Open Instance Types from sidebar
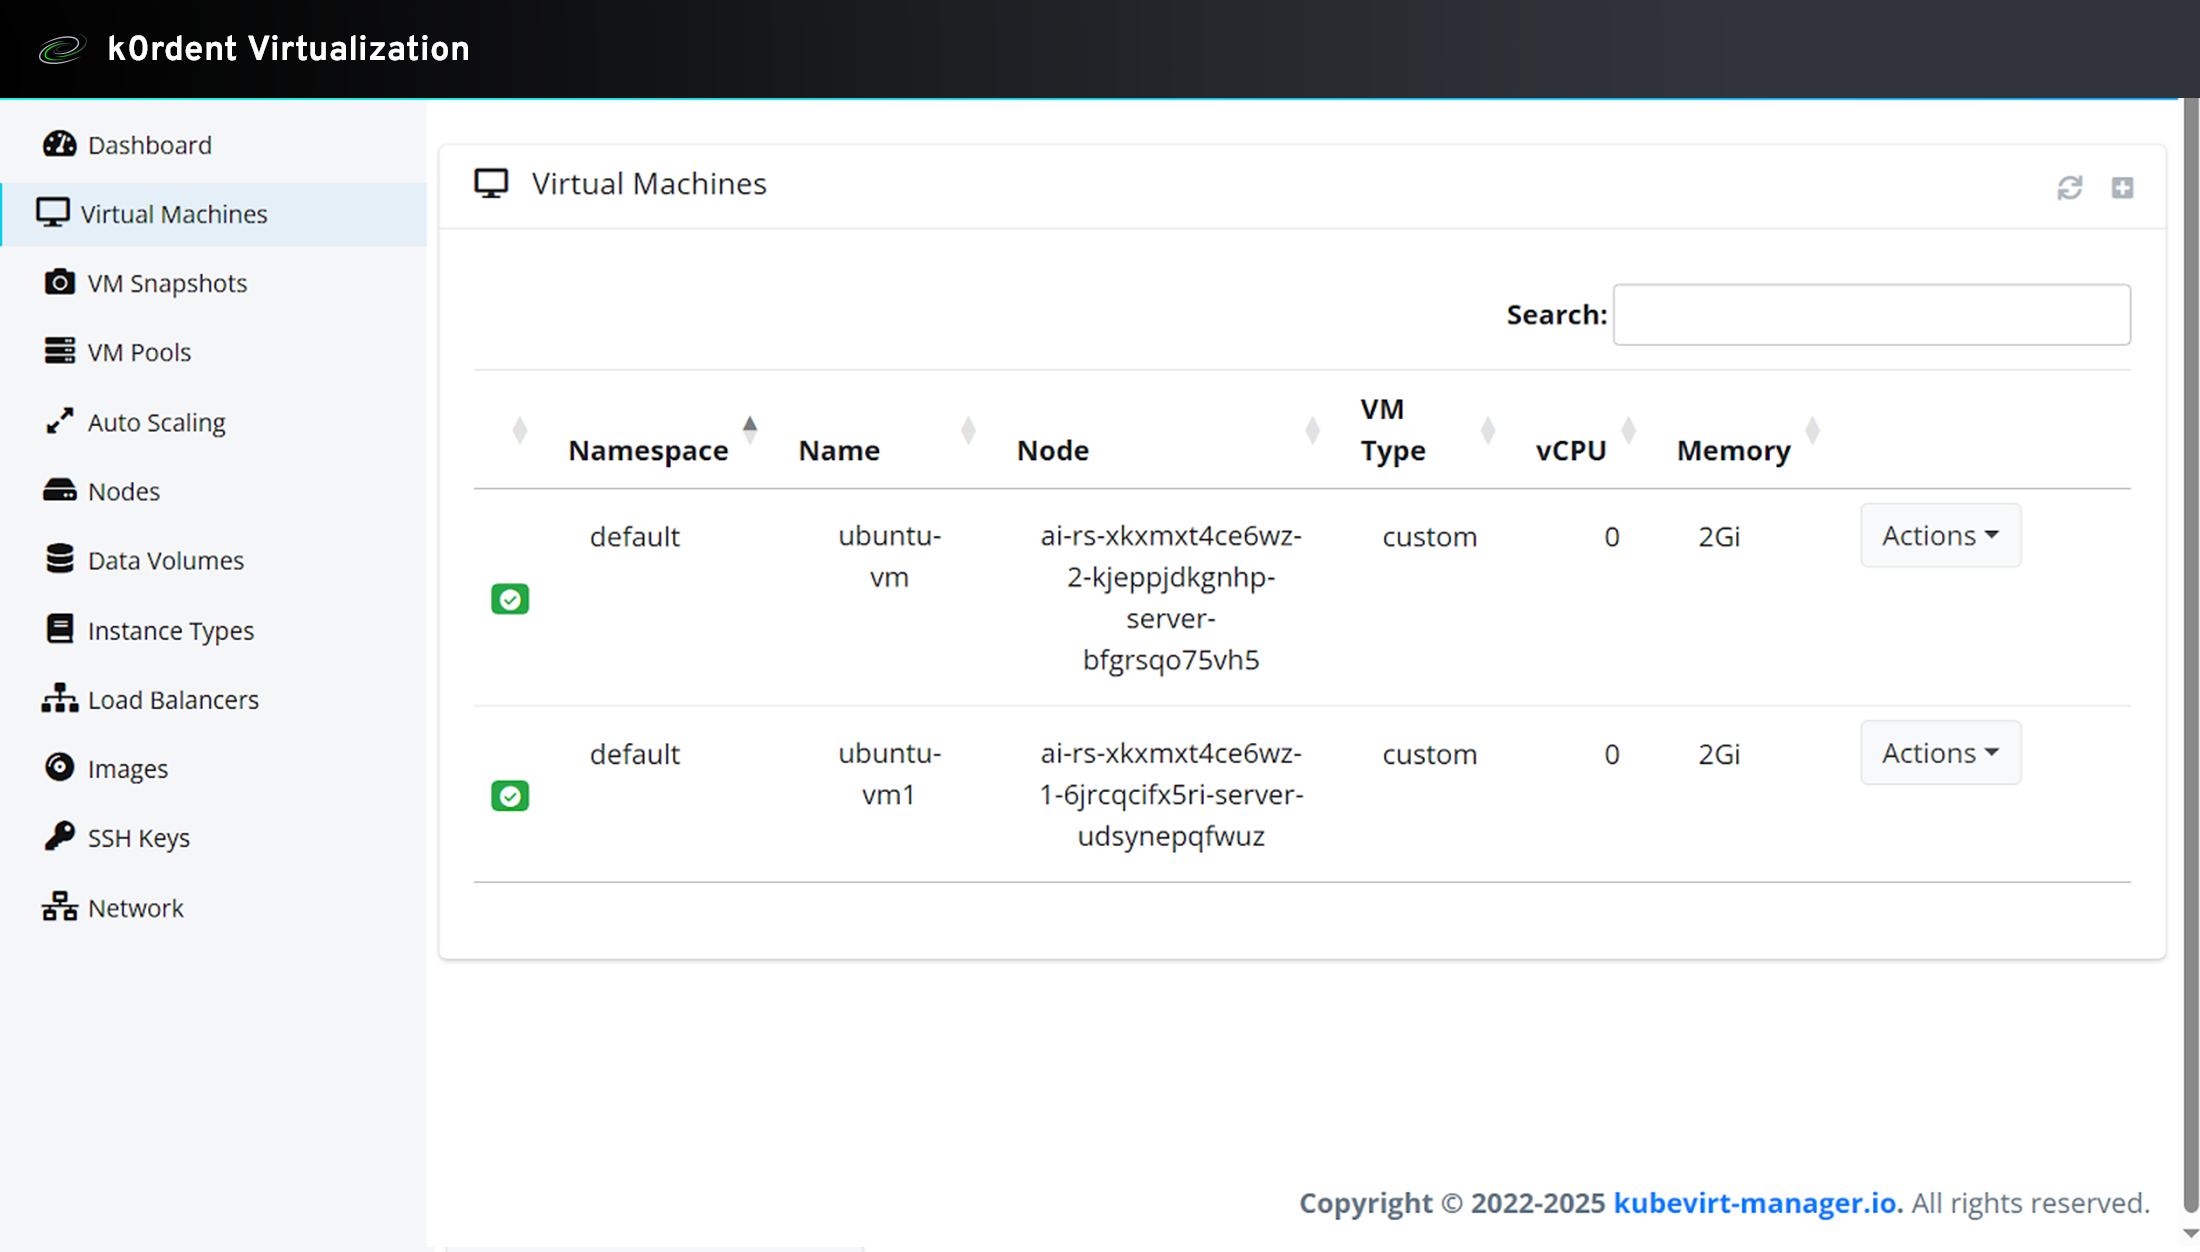The height and width of the screenshot is (1252, 2200). point(170,630)
